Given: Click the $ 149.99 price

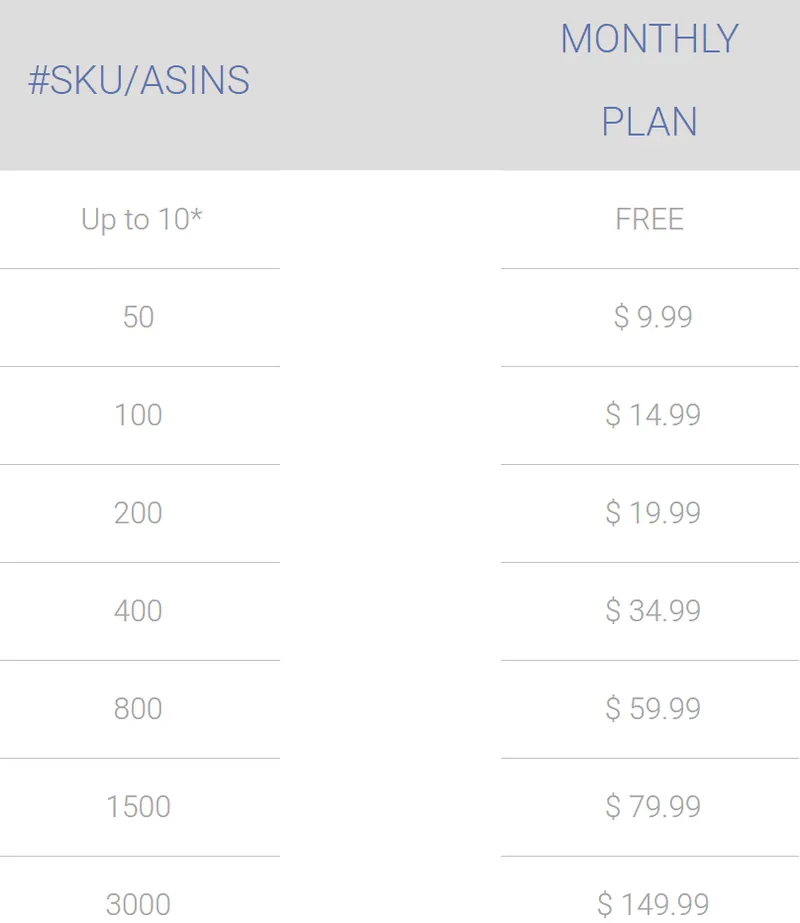Looking at the screenshot, I should [x=653, y=904].
